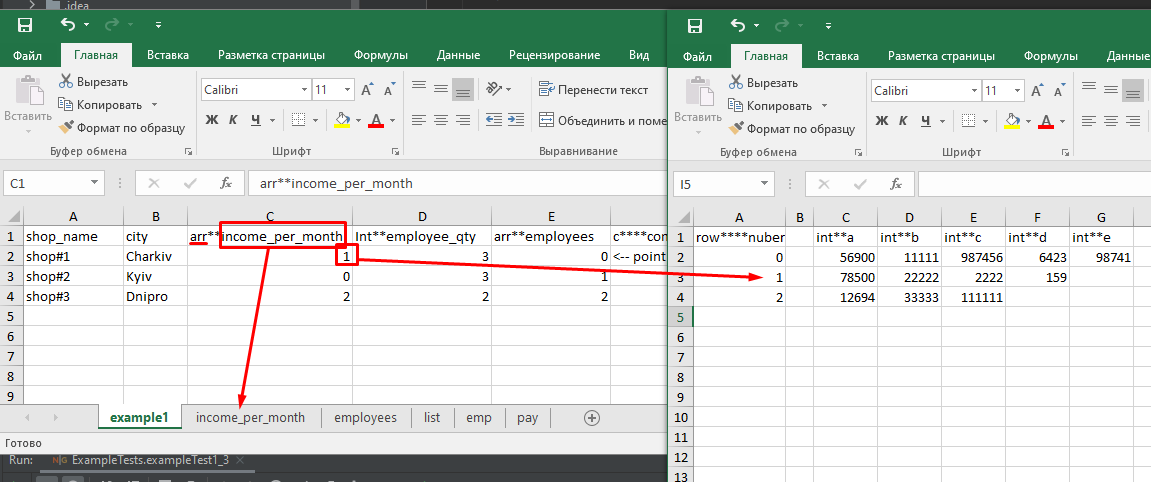The width and height of the screenshot is (1151, 482).
Task: Apply fill color in right window
Action: [1012, 120]
